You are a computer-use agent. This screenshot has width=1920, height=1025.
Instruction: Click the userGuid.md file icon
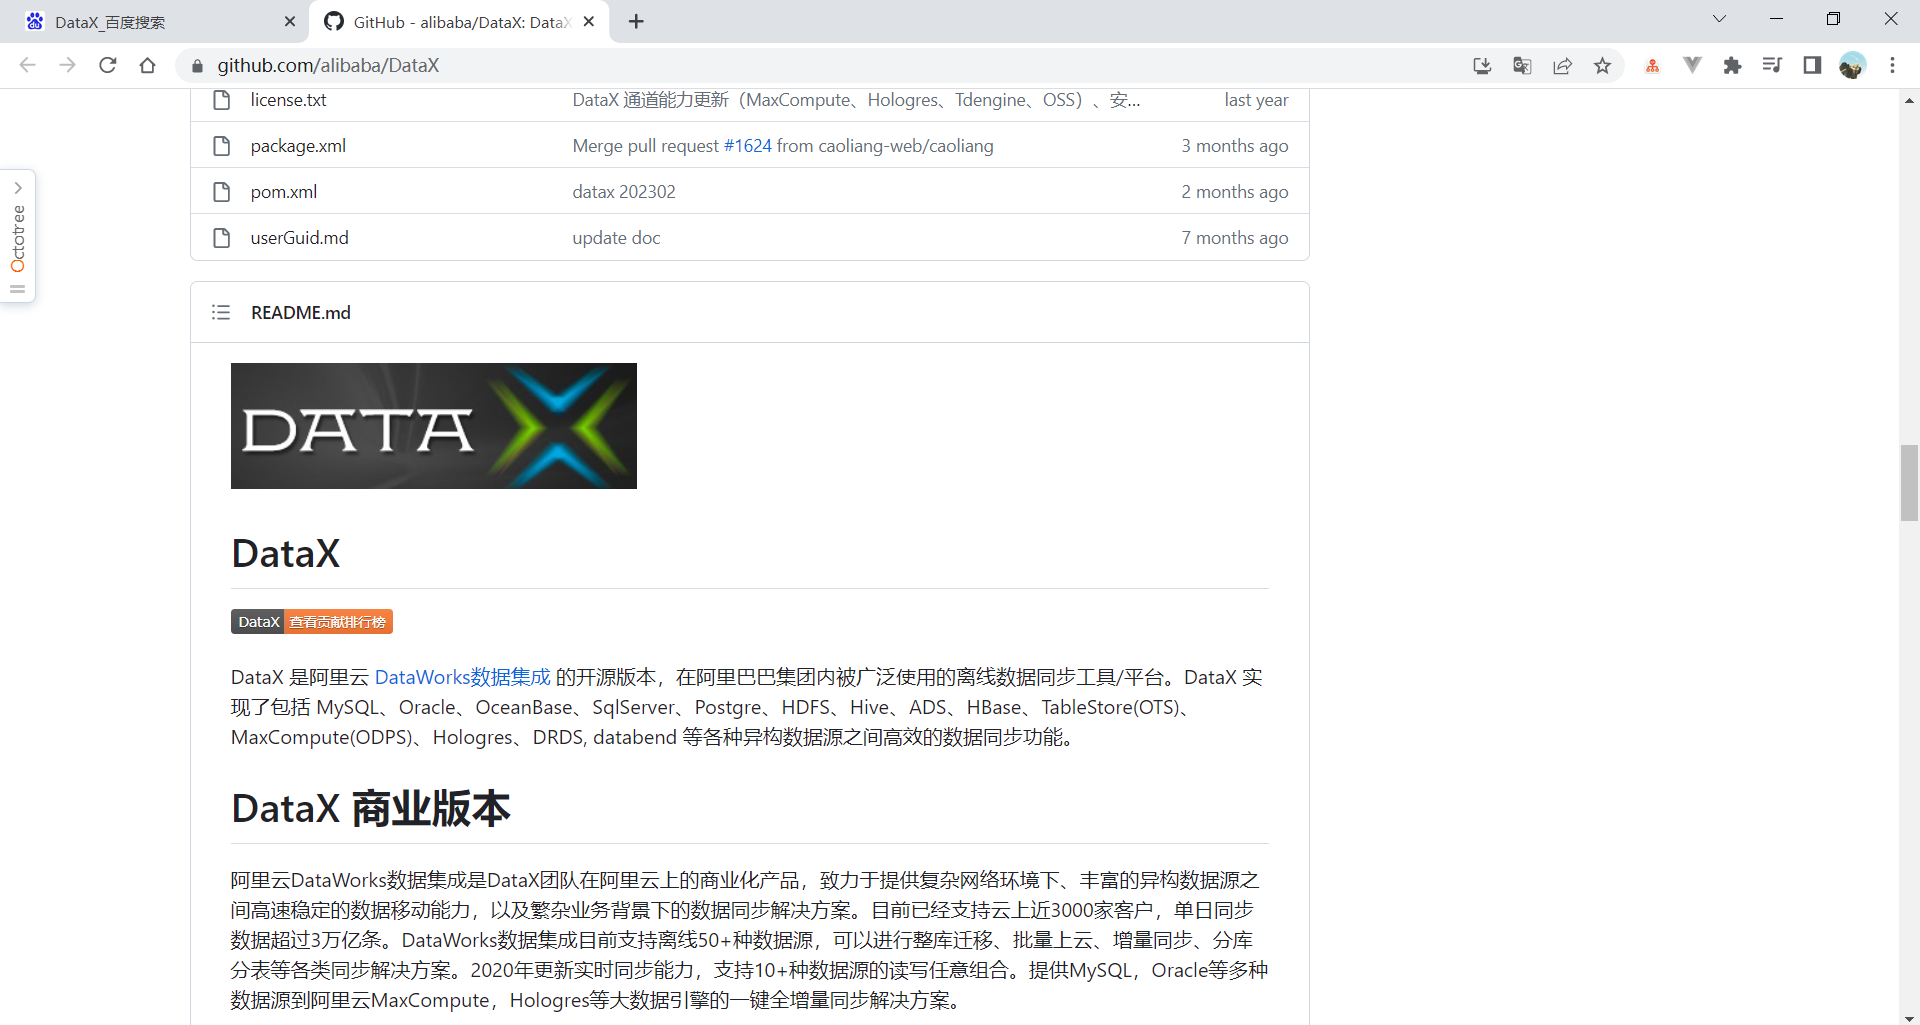click(222, 238)
